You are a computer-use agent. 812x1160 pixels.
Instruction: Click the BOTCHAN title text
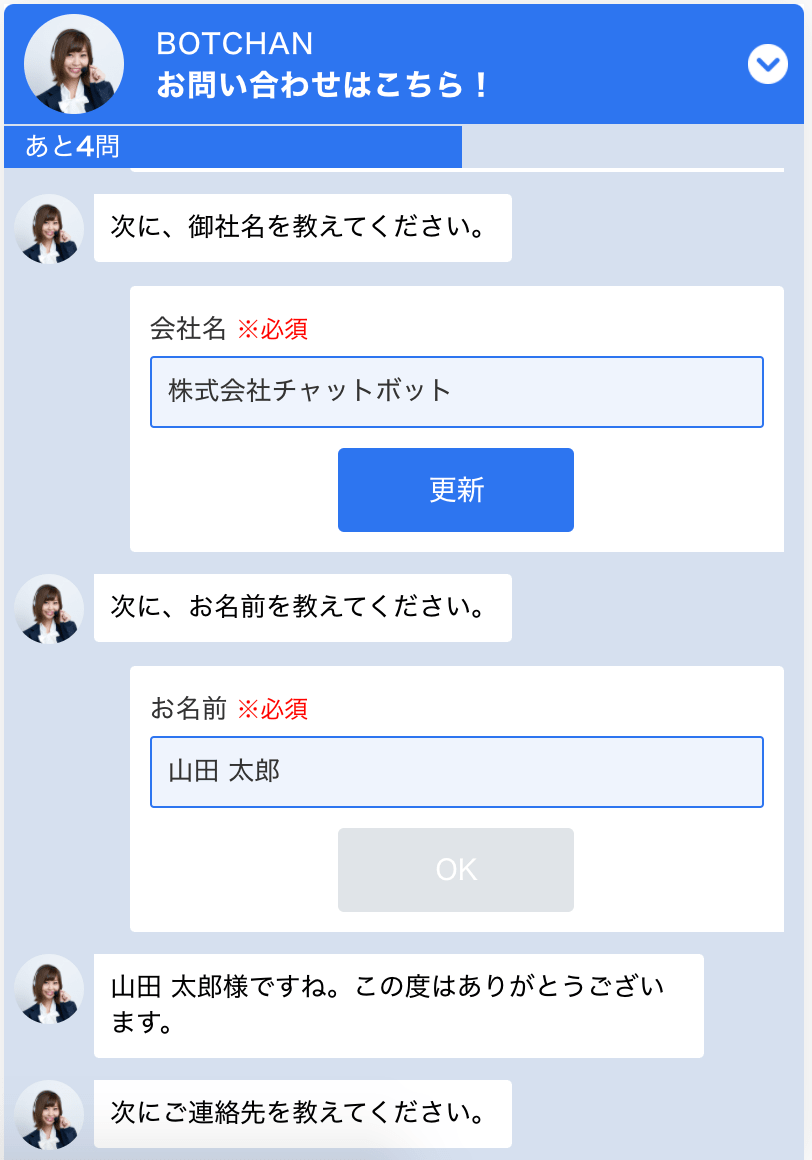tap(234, 44)
